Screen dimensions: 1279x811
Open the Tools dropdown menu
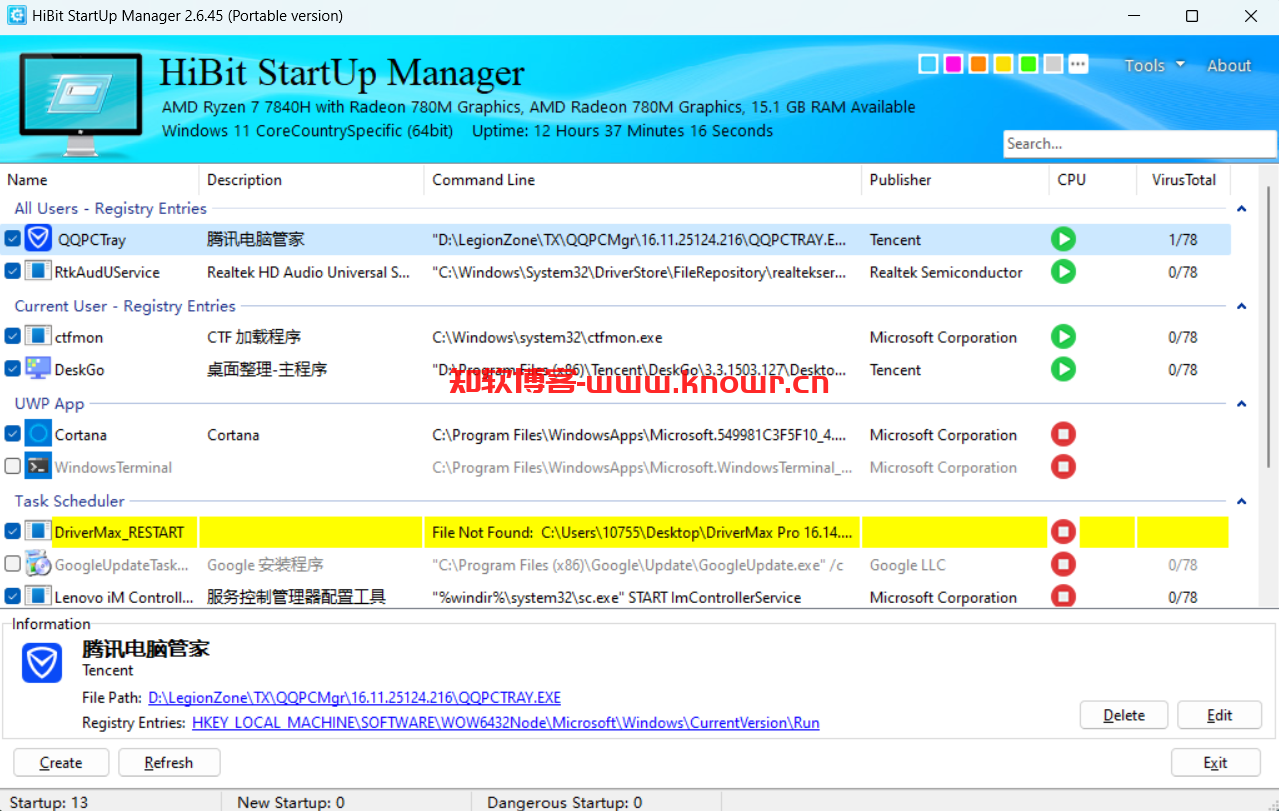point(1154,65)
